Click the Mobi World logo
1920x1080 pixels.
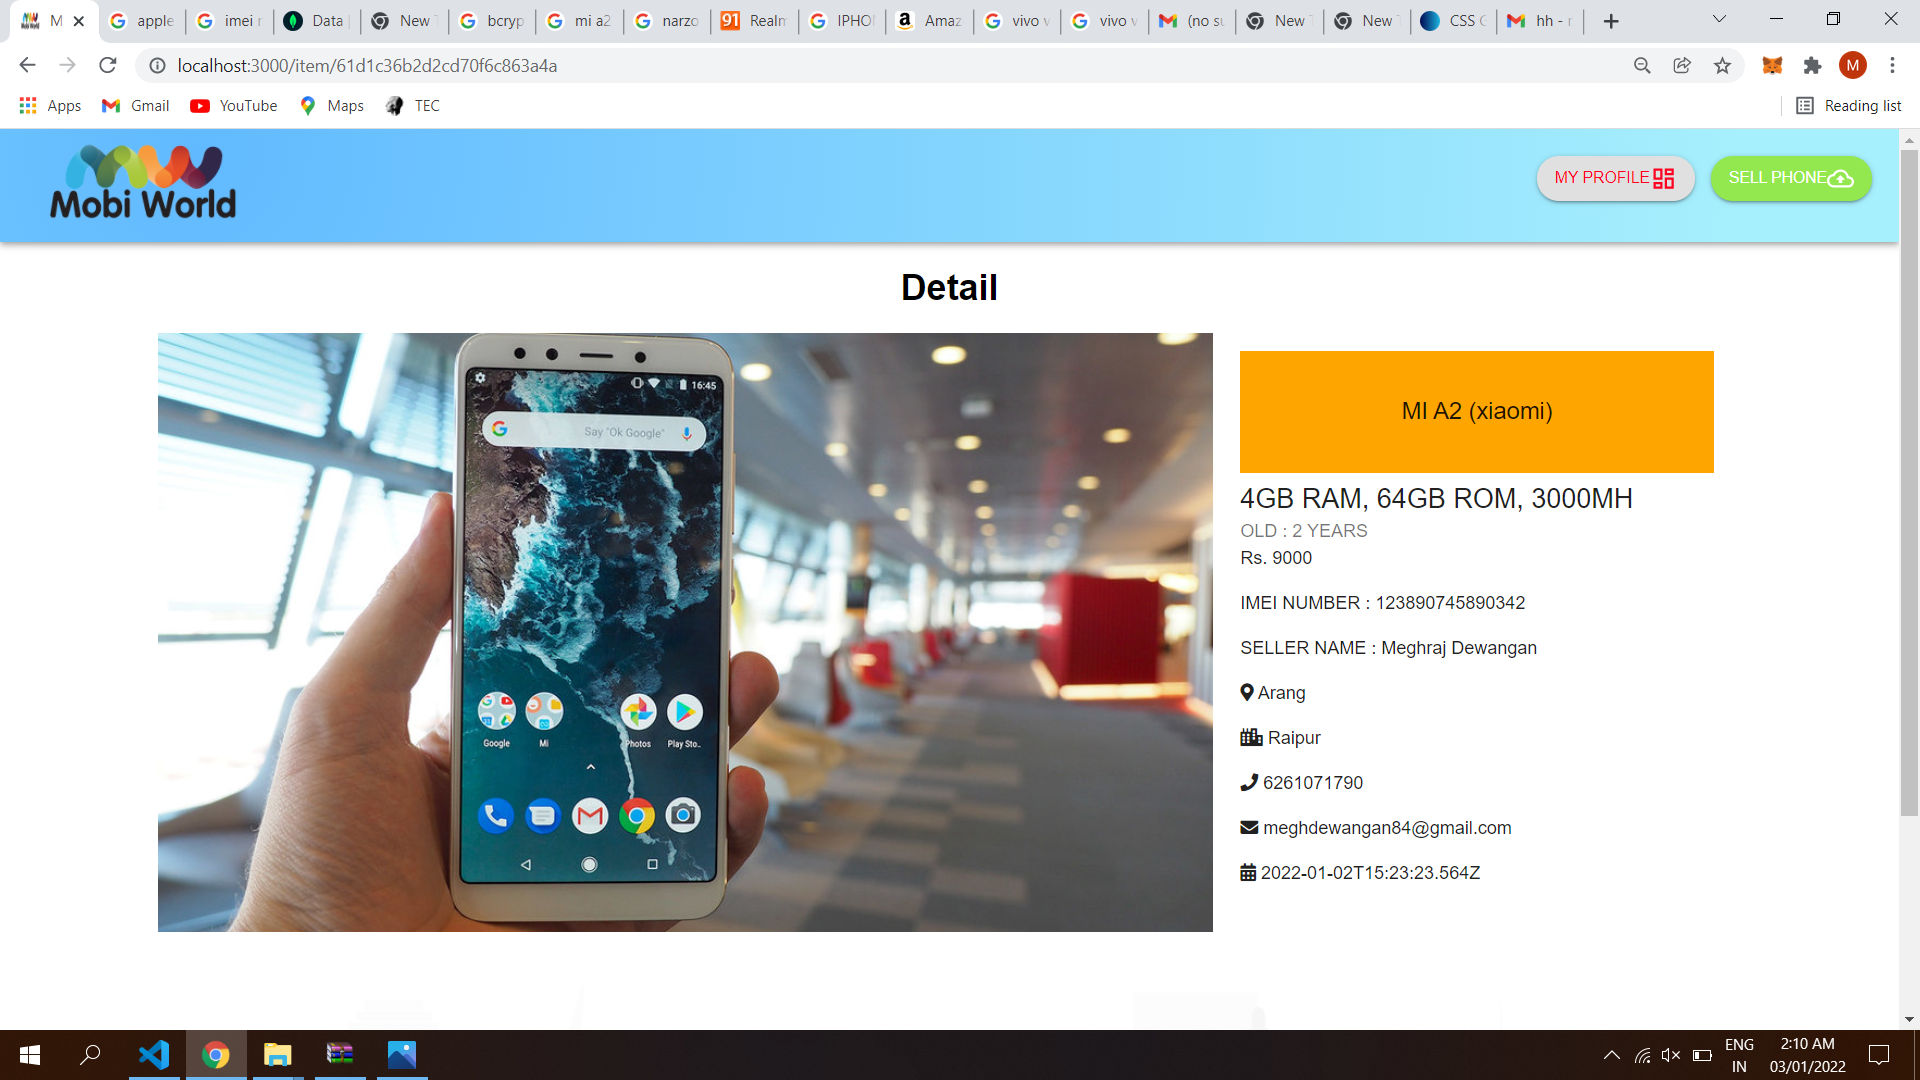coord(143,184)
